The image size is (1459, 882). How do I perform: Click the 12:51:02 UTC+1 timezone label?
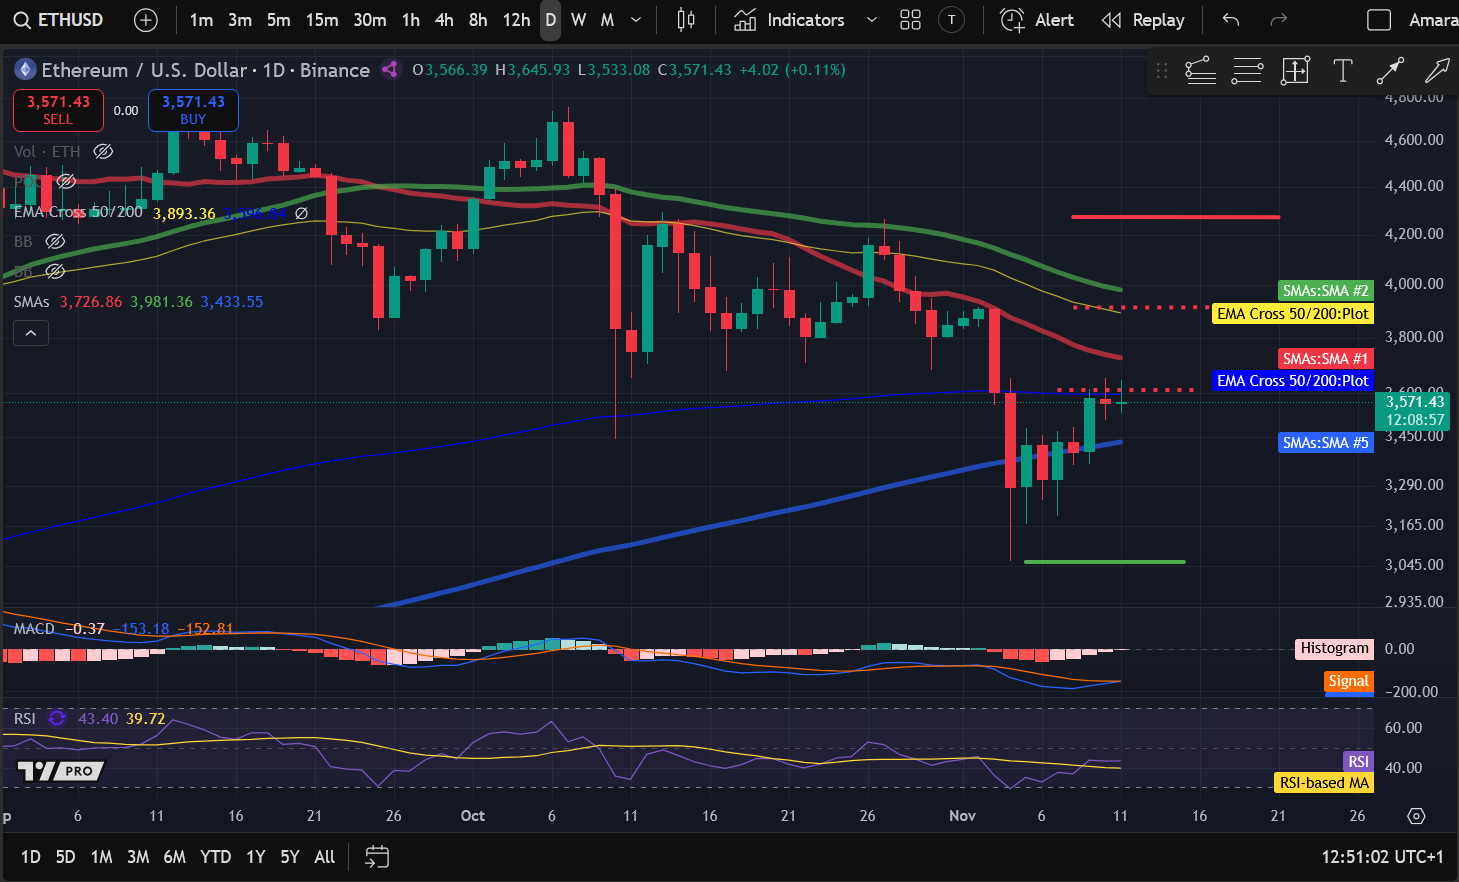(1382, 857)
